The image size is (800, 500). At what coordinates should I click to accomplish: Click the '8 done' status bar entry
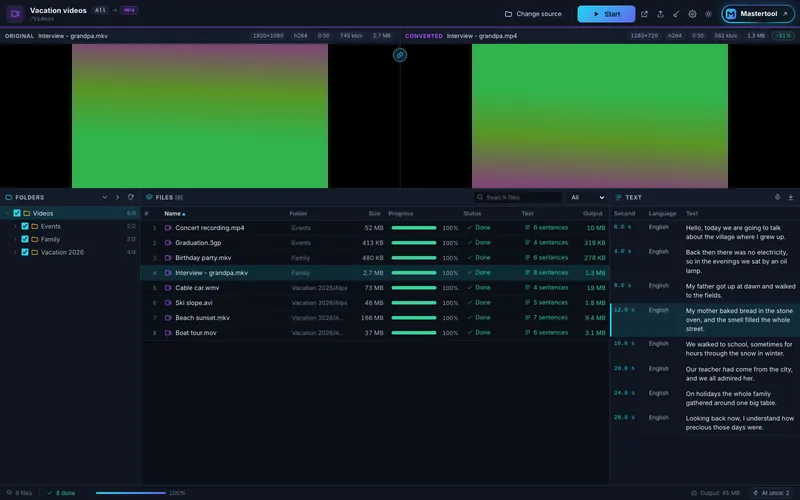61,493
